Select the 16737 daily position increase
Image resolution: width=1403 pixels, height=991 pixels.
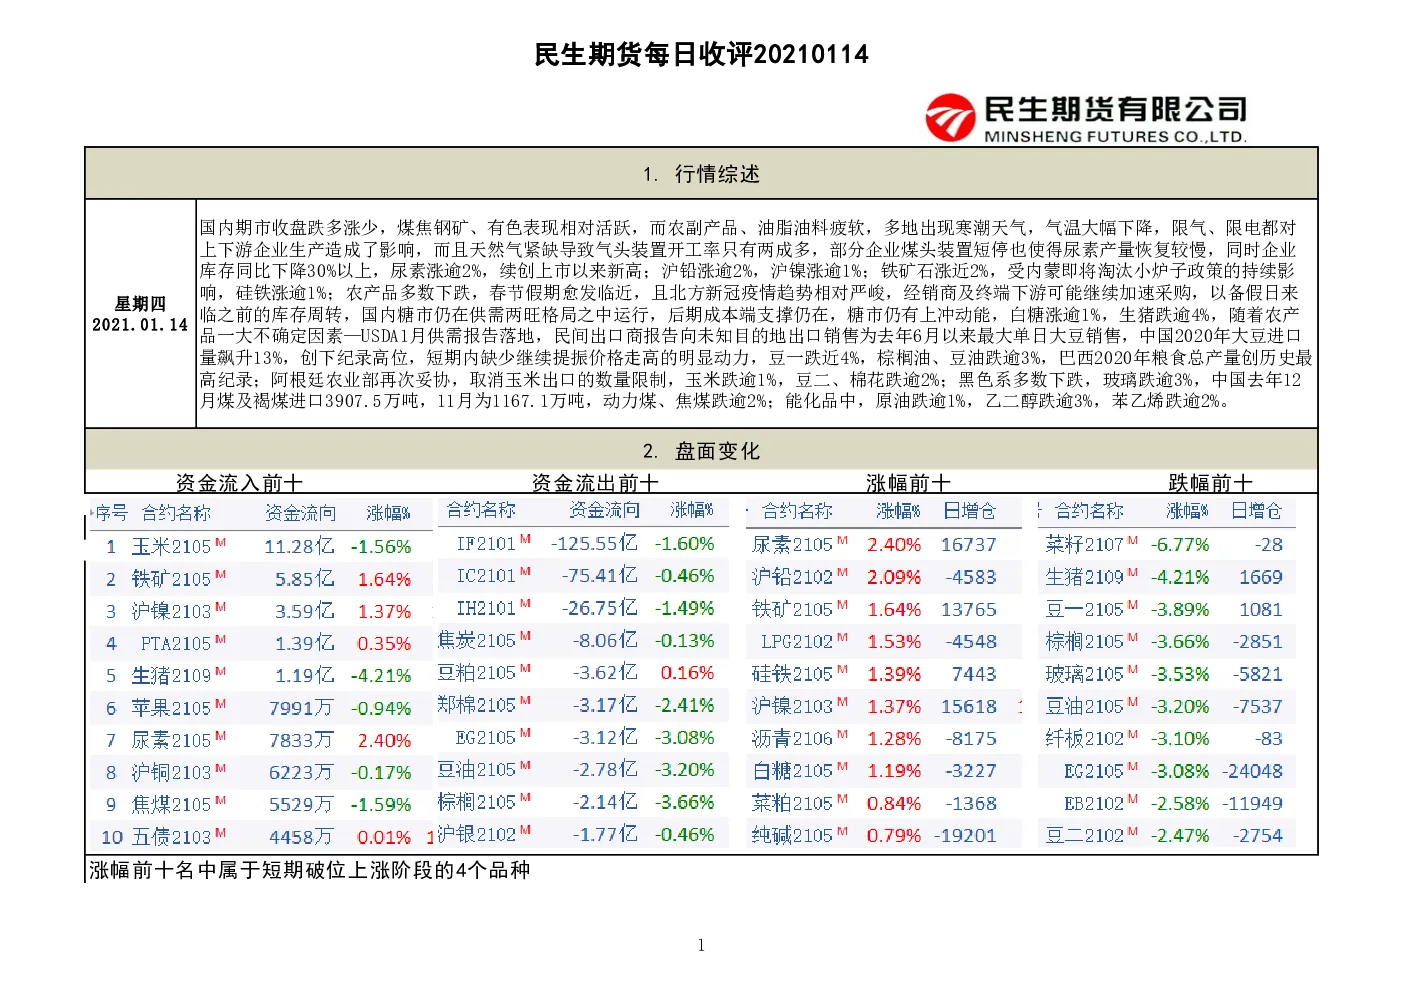coord(969,545)
